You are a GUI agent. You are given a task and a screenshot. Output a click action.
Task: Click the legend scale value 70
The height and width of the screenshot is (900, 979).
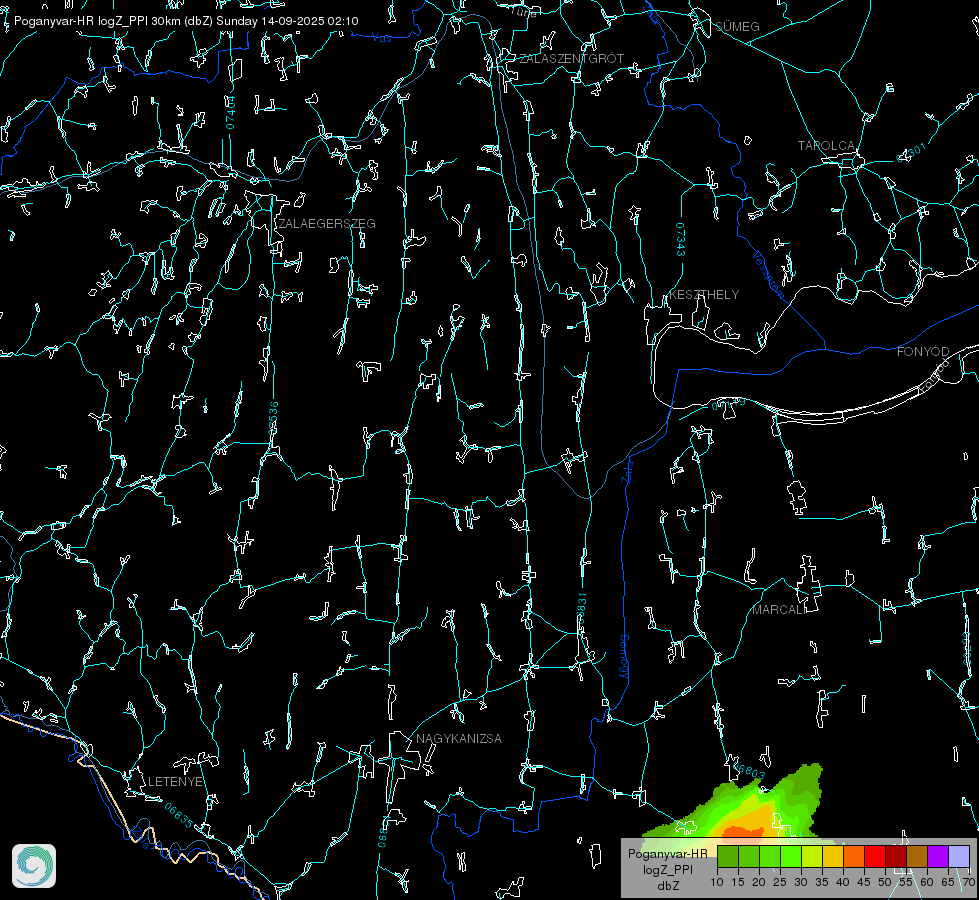click(968, 882)
